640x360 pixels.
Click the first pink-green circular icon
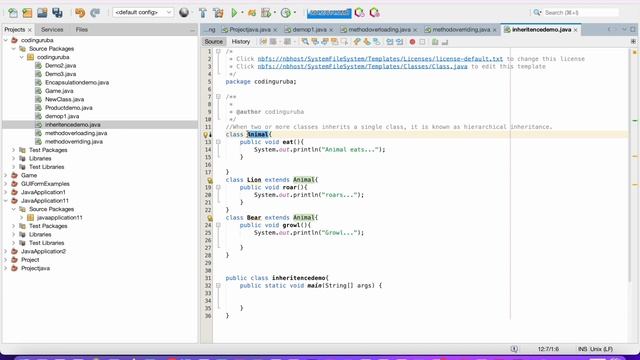point(360,13)
